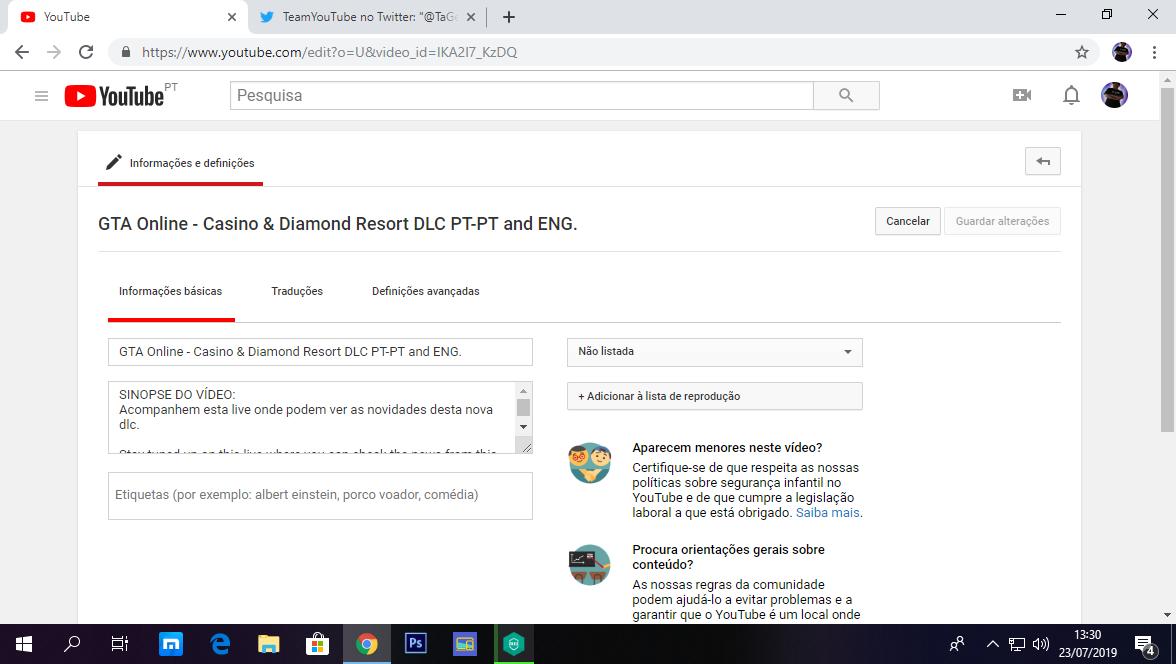Viewport: 1176px width, 664px height.
Task: Click the Cancelar button
Action: pyautogui.click(x=908, y=221)
